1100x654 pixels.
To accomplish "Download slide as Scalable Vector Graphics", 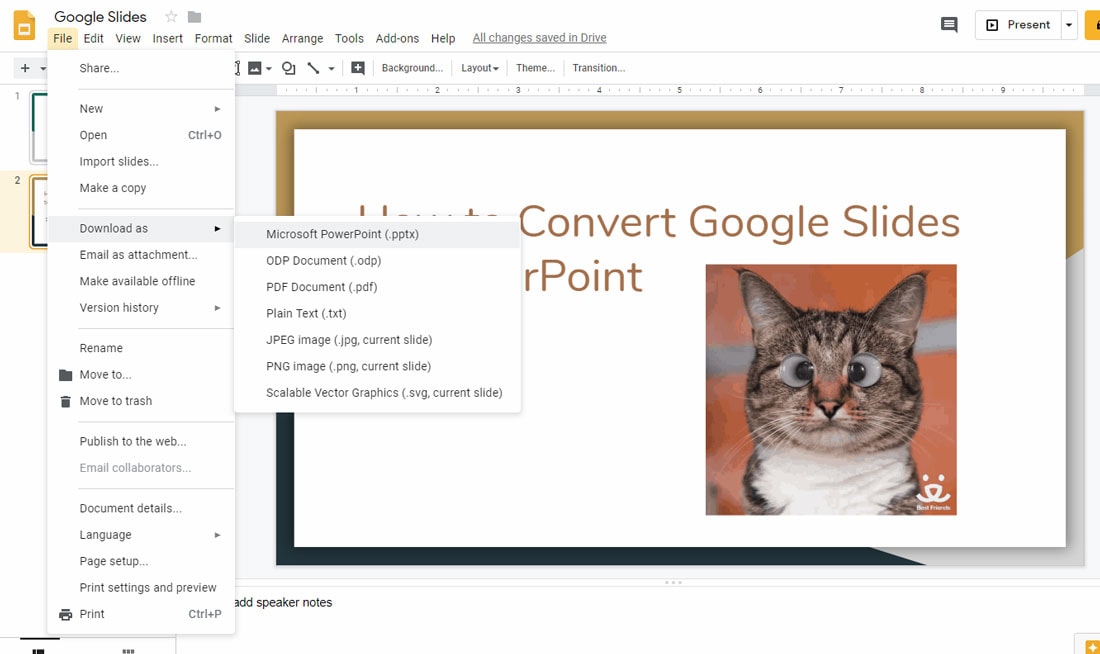I will click(377, 393).
